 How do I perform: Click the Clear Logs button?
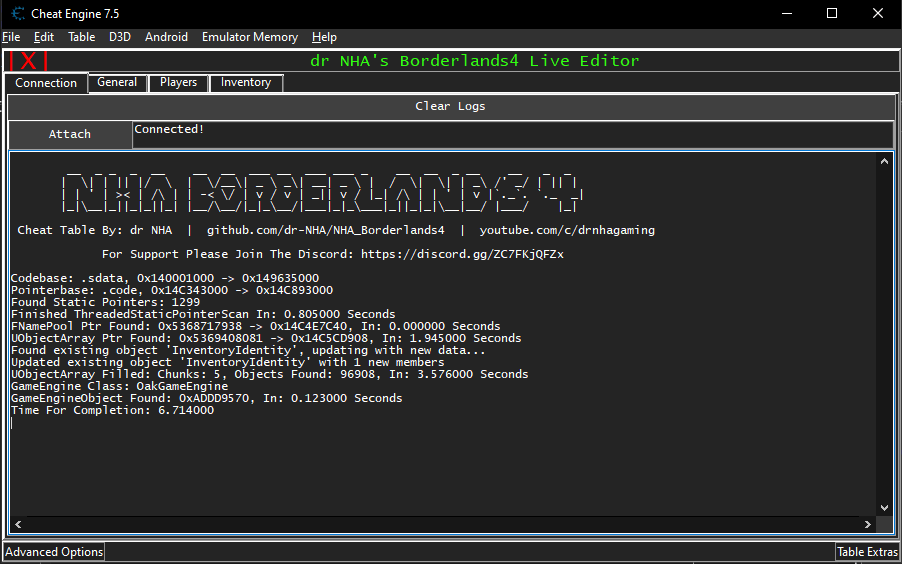[450, 106]
